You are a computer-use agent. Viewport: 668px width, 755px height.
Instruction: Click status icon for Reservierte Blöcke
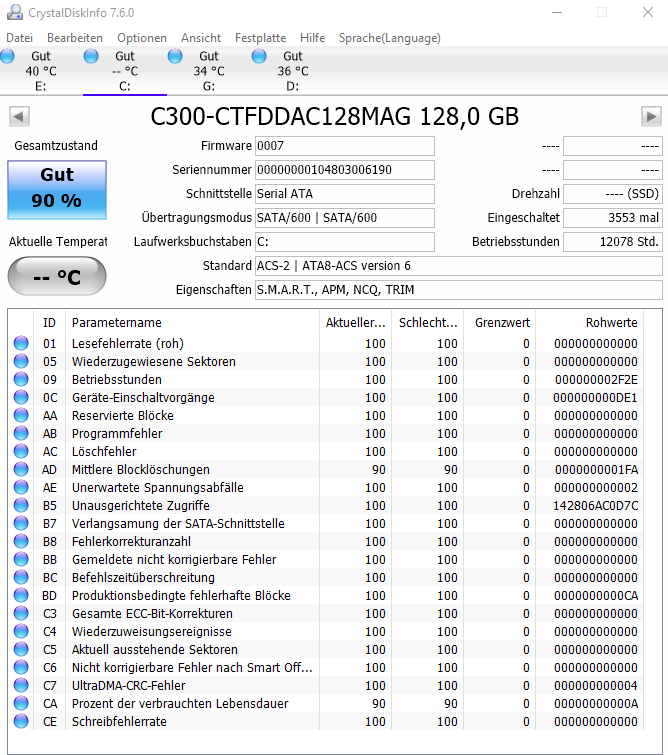pyautogui.click(x=21, y=415)
